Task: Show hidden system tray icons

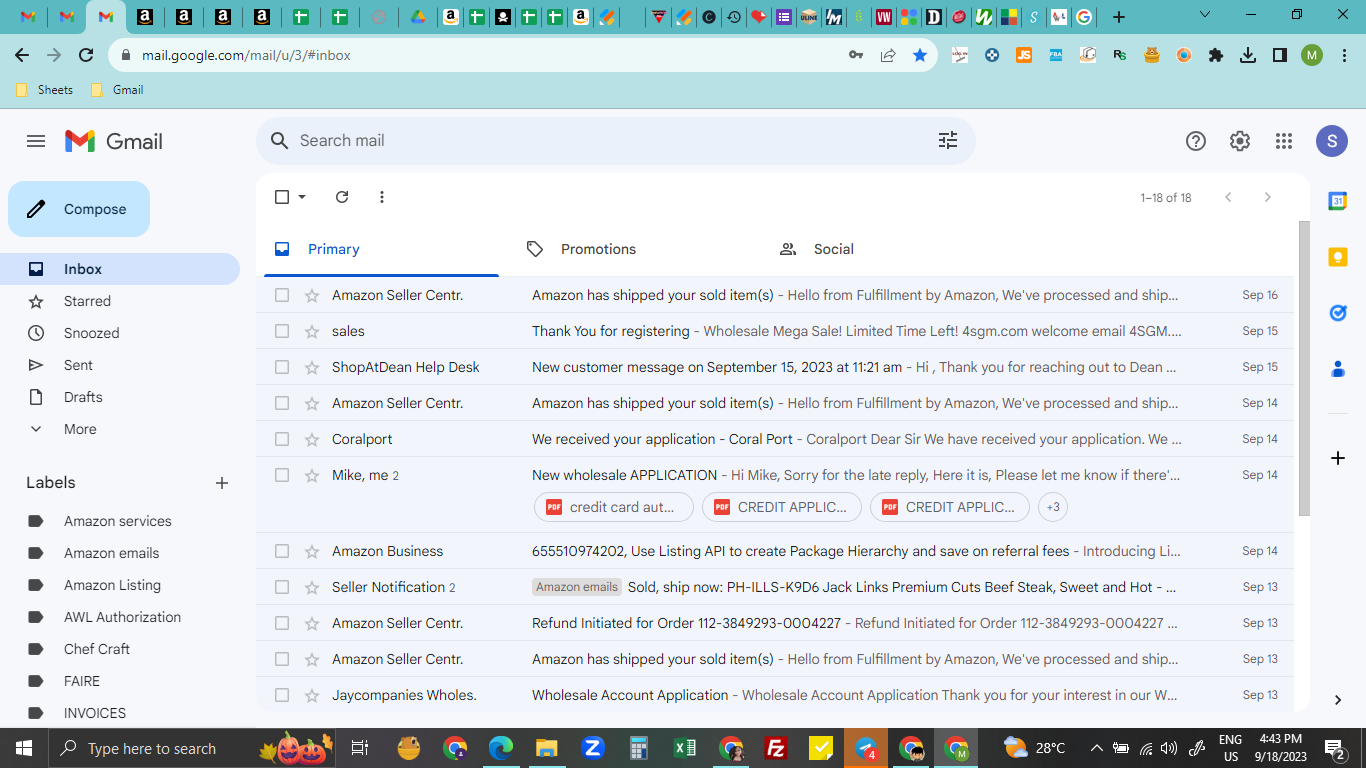Action: click(x=1097, y=748)
